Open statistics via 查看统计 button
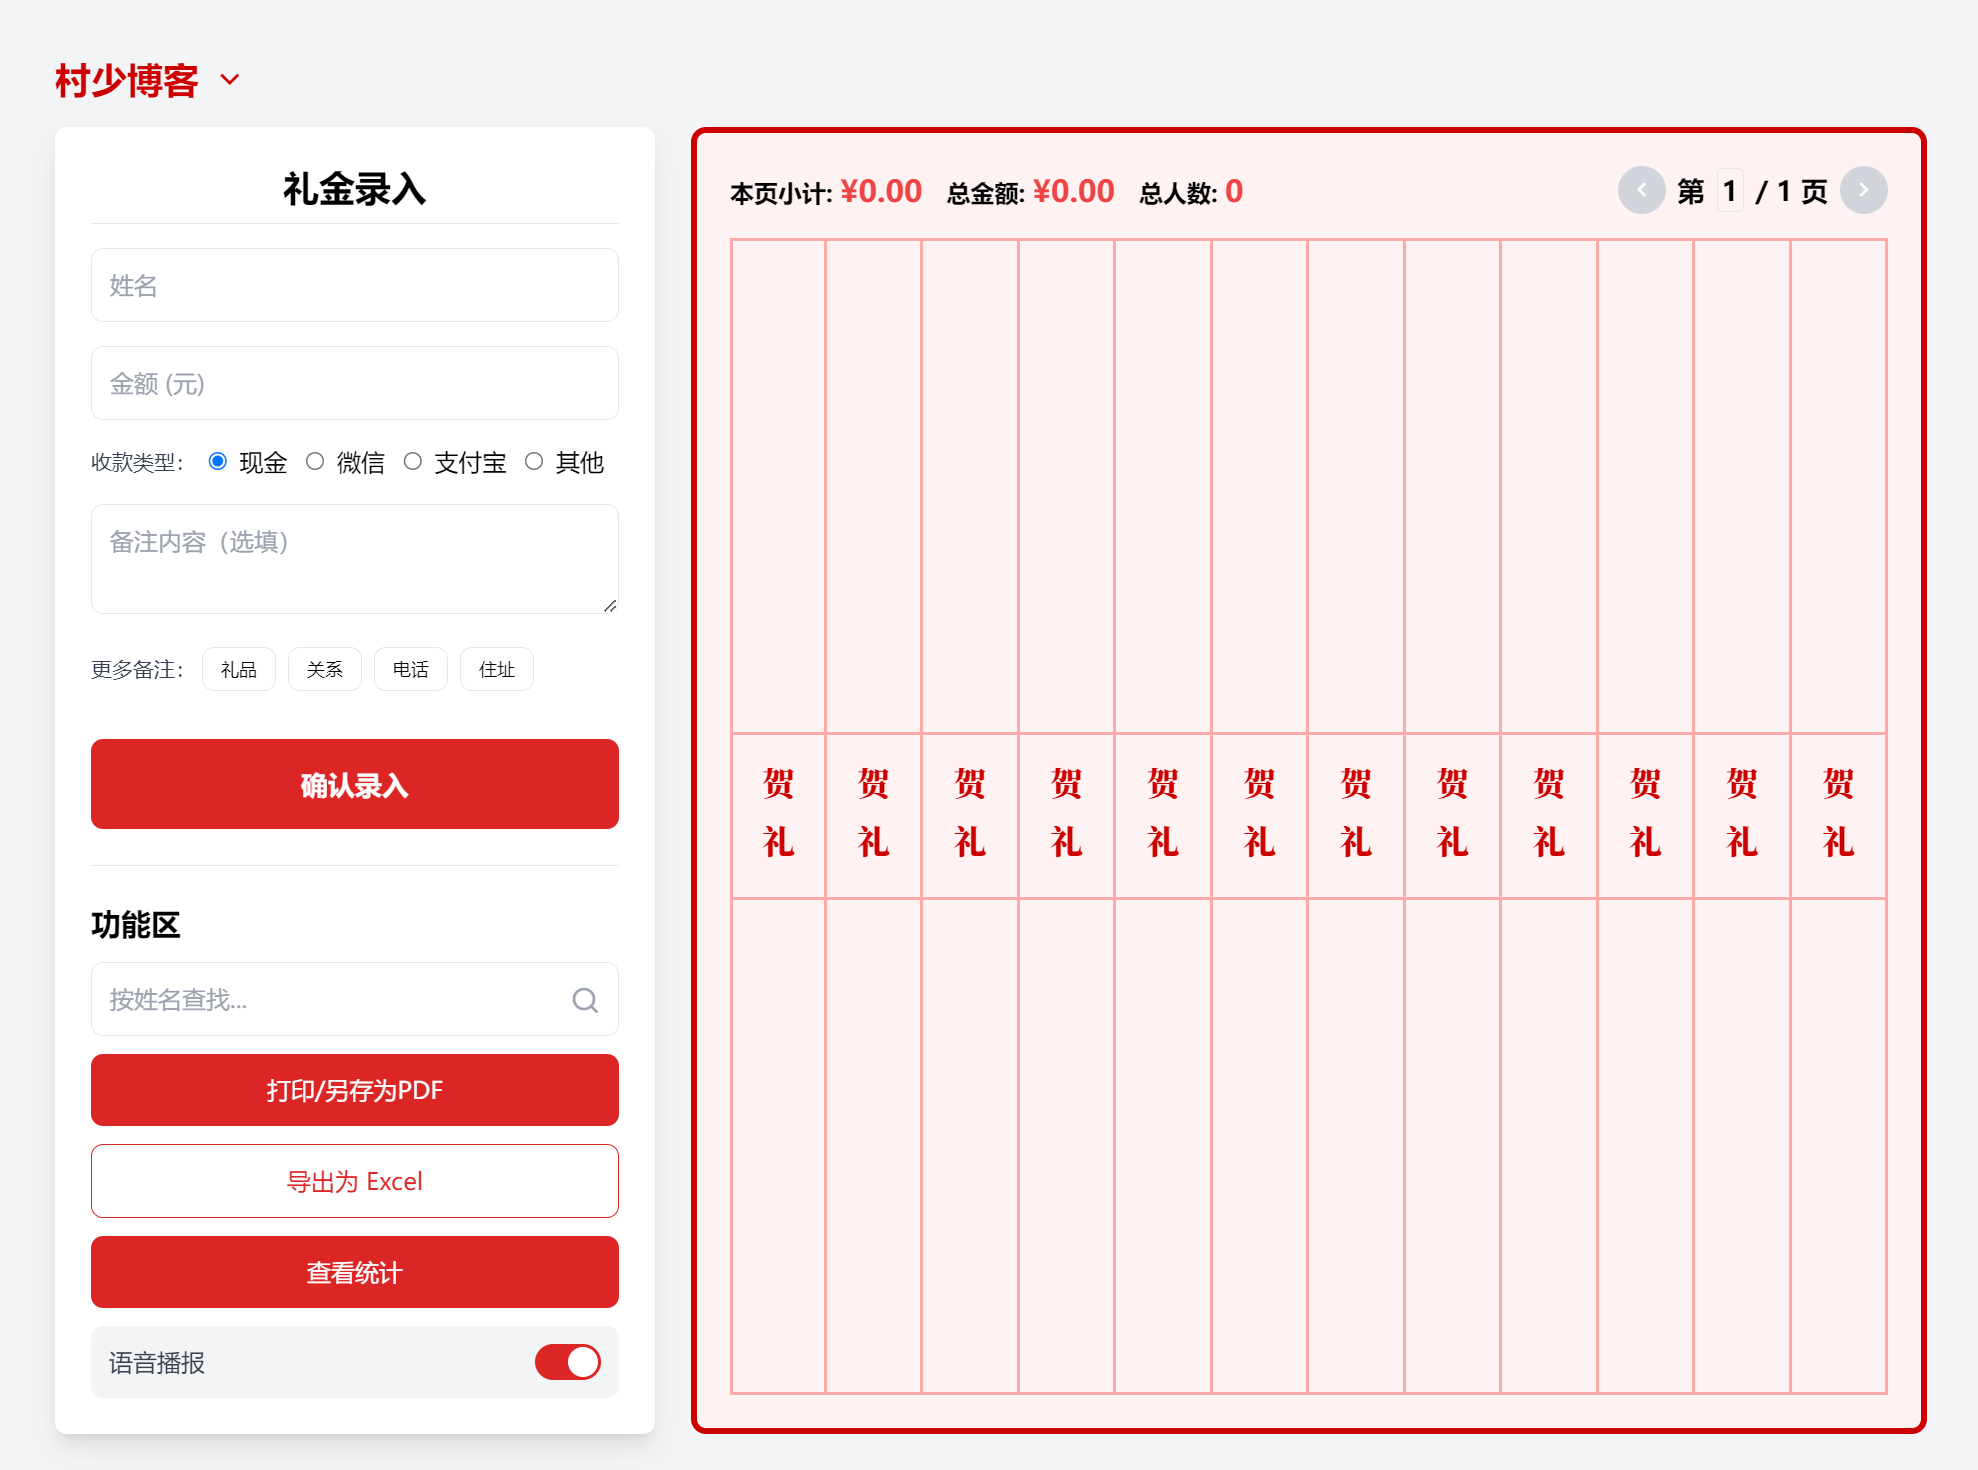 354,1272
